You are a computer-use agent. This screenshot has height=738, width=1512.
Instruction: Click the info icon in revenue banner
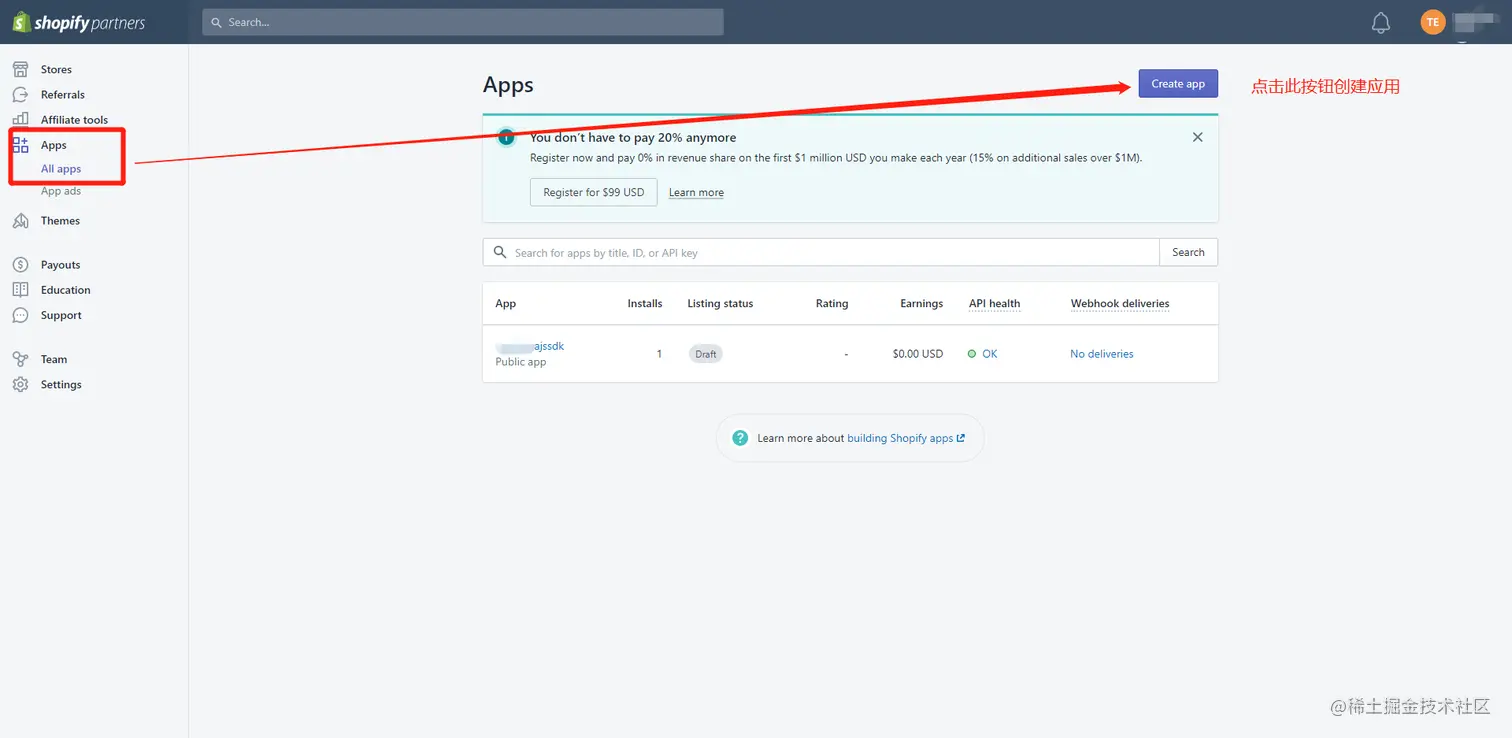pos(507,138)
